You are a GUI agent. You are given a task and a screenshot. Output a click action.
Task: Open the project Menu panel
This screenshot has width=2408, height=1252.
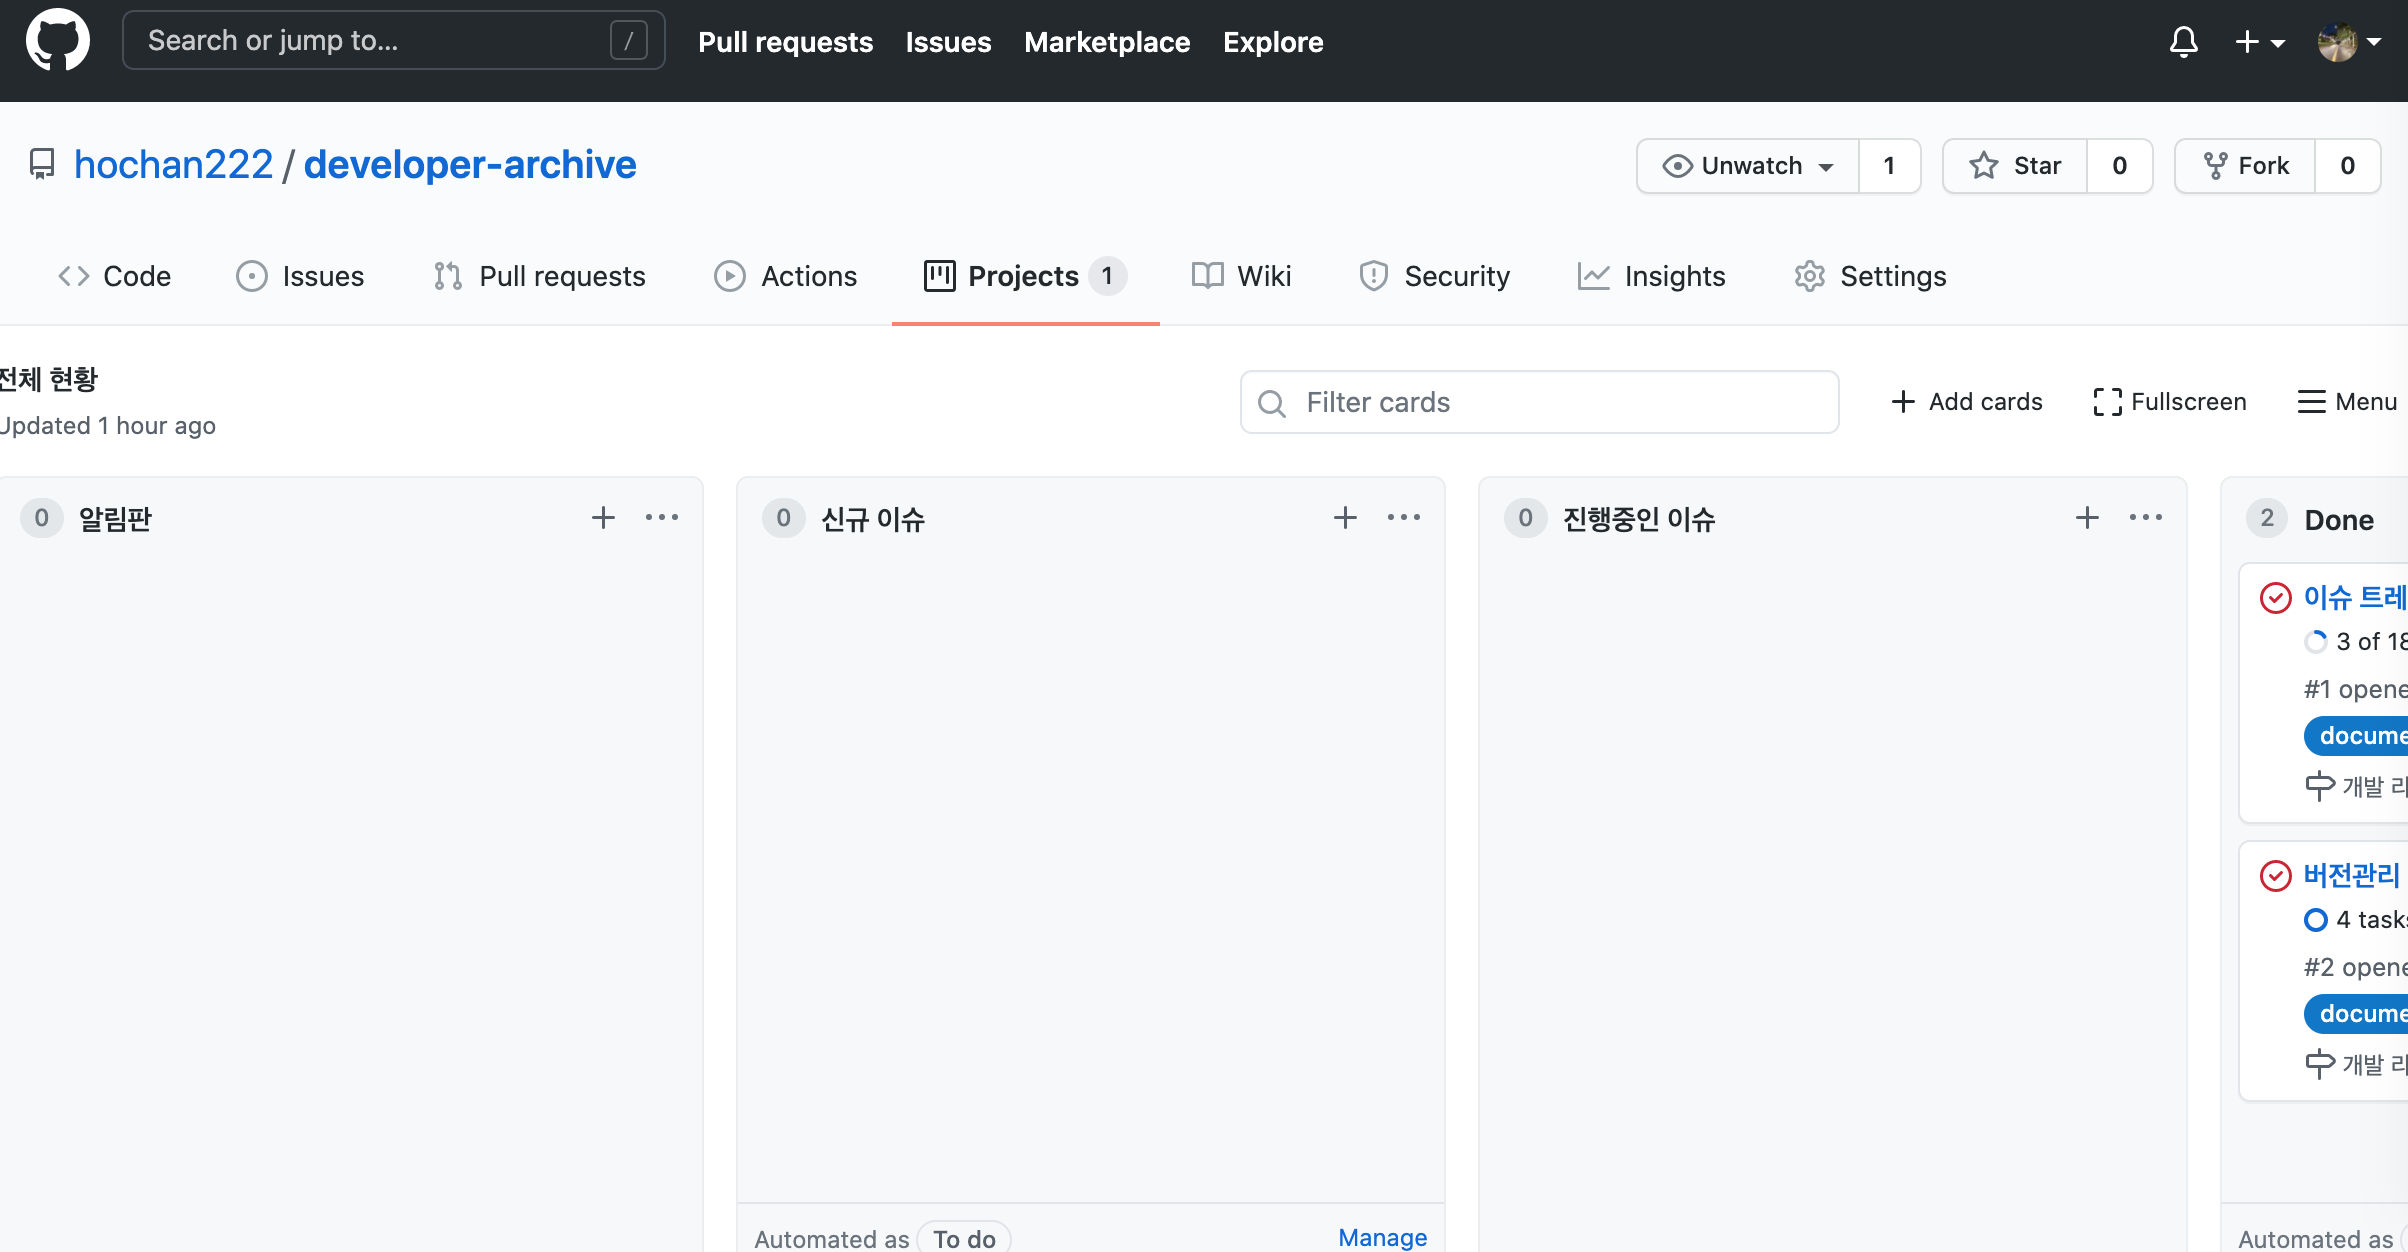(x=2347, y=402)
